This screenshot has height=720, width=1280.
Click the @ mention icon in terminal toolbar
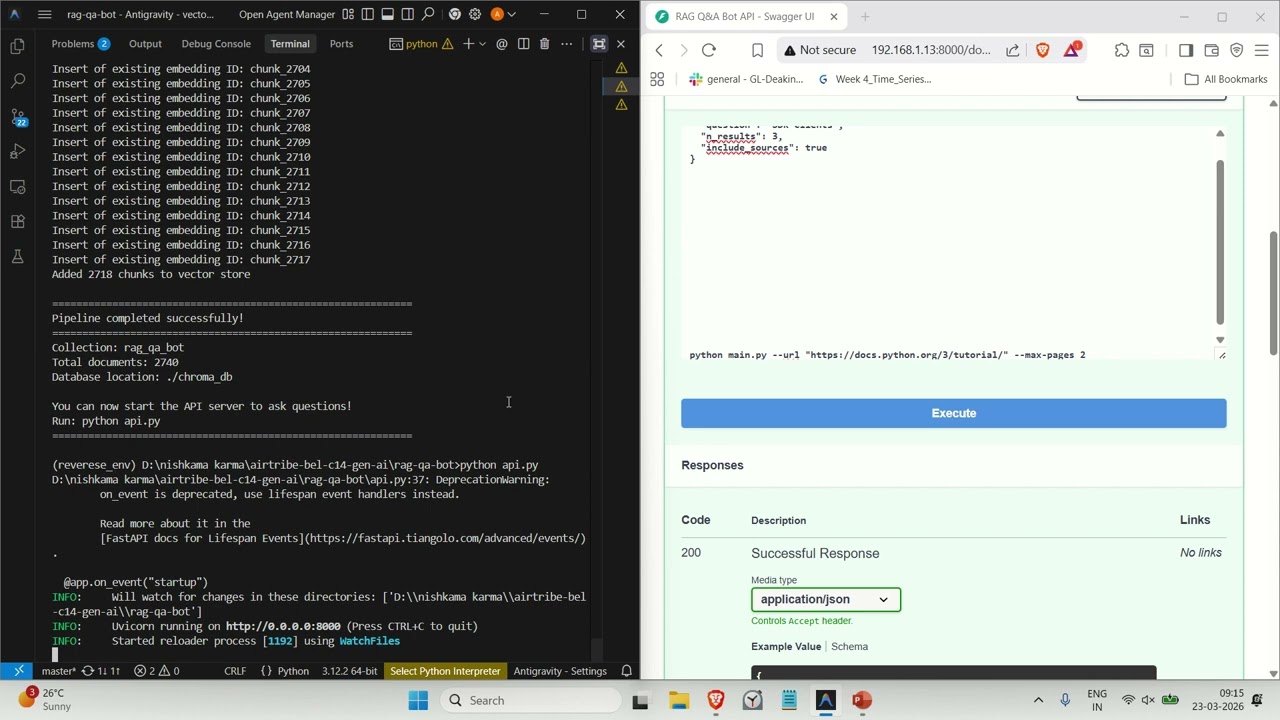502,44
